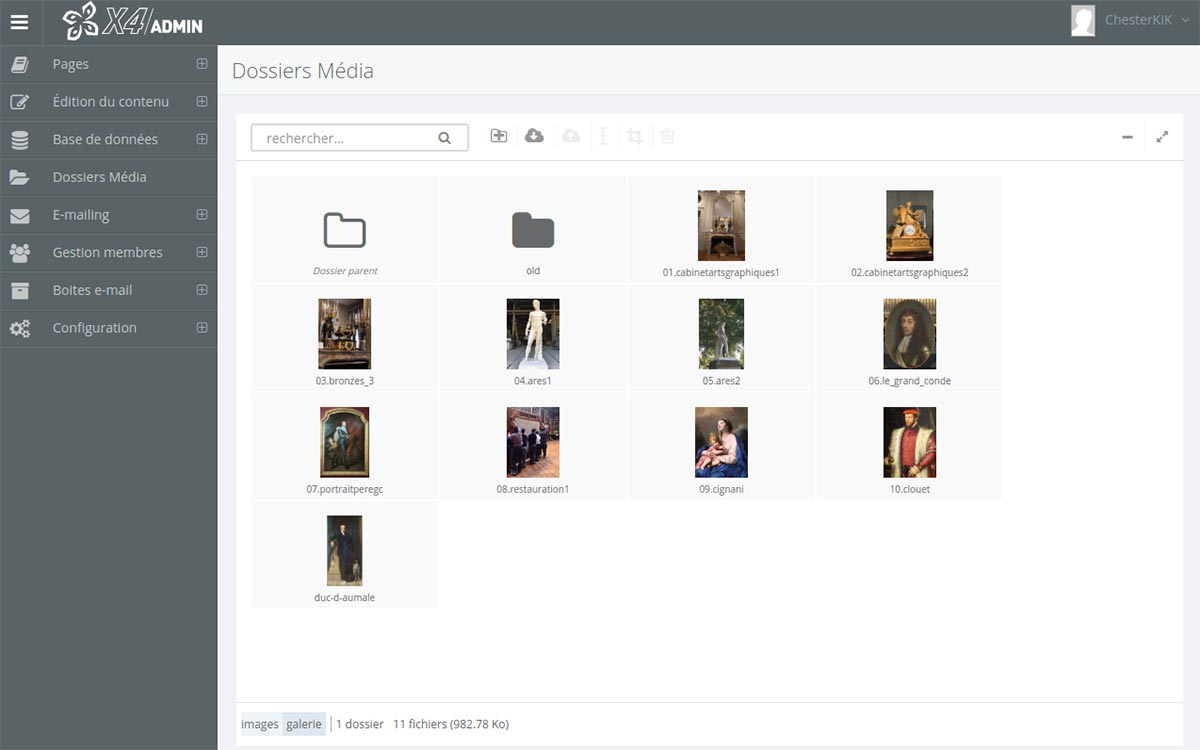The width and height of the screenshot is (1200, 750).
Task: Click the Dossiers Média page heading
Action: pyautogui.click(x=303, y=71)
